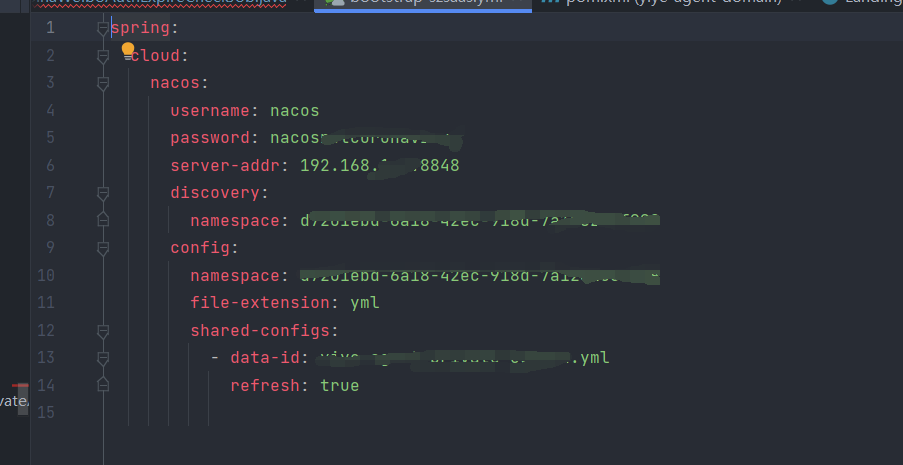Click fold end marker on line 8

(x=103, y=220)
